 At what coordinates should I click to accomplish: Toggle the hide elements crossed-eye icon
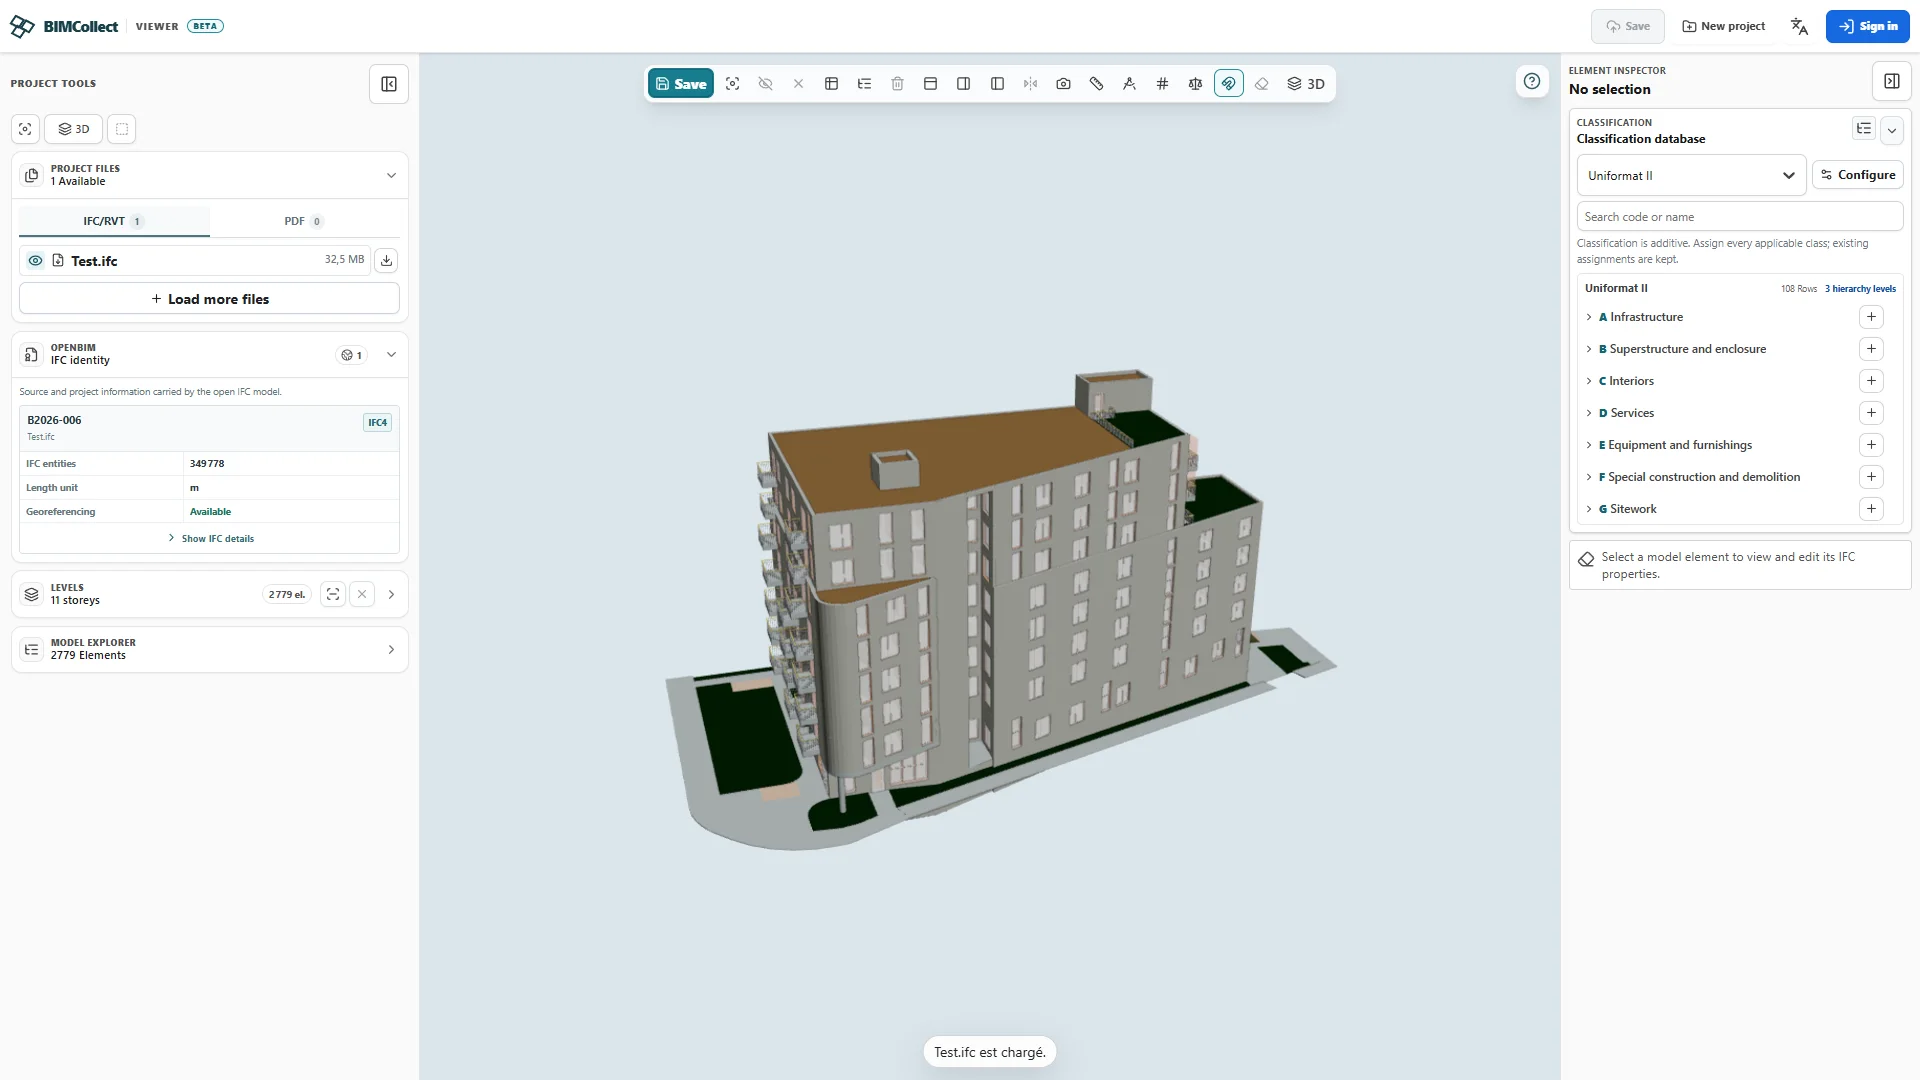(x=765, y=84)
